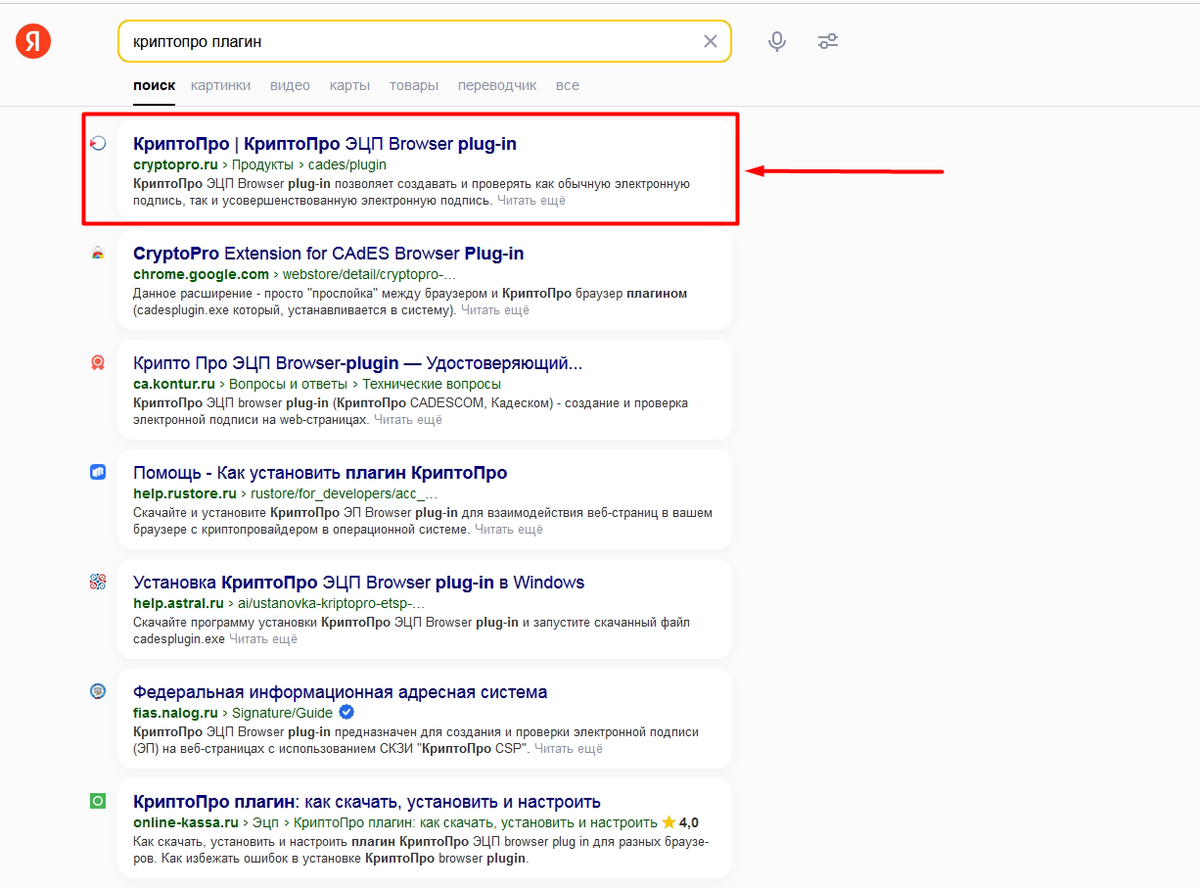Click the fias.nalog.ru result favicon
This screenshot has height=888, width=1200.
point(98,692)
